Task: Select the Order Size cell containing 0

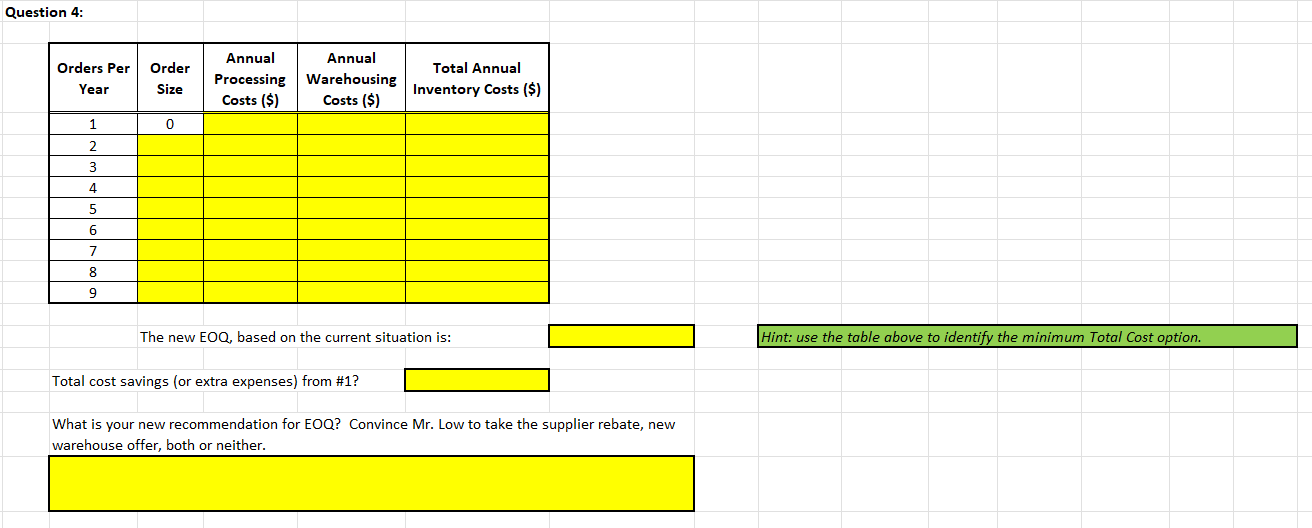Action: 170,124
